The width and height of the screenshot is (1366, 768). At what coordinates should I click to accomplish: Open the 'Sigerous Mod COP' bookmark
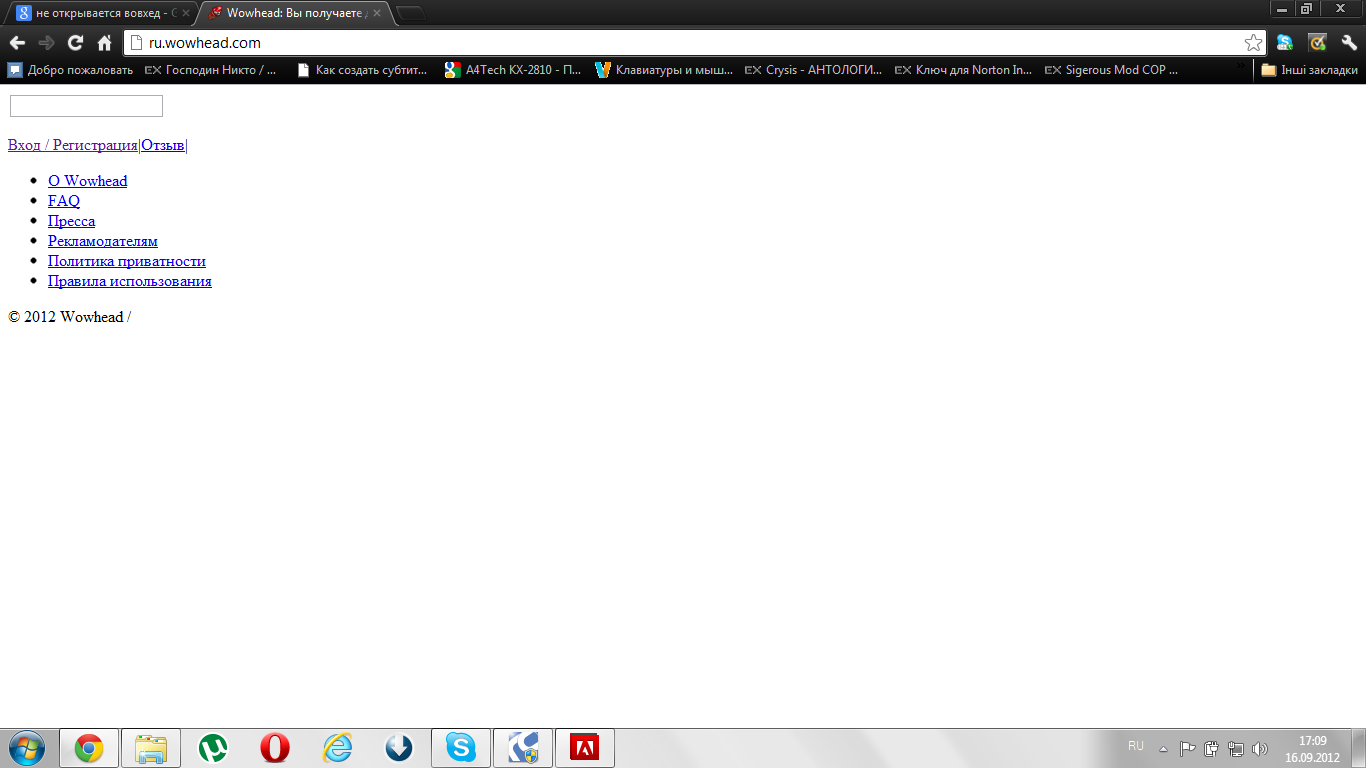pos(1112,70)
